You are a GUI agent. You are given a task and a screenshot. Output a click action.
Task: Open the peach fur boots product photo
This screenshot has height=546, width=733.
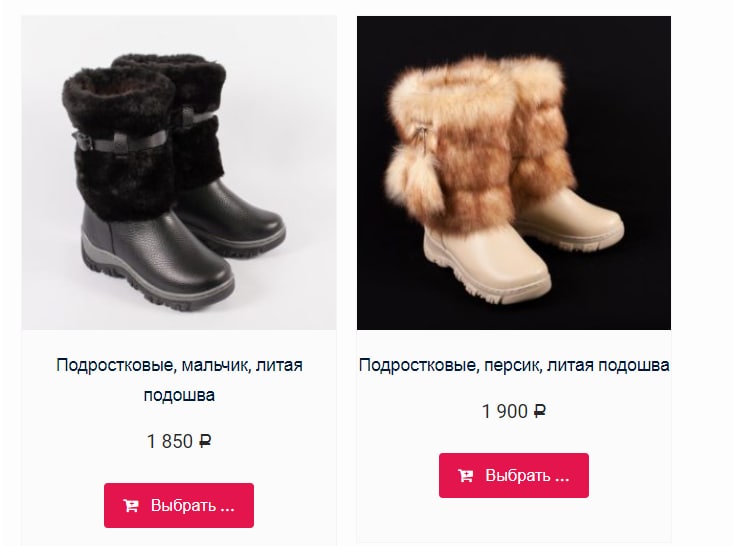(x=514, y=172)
